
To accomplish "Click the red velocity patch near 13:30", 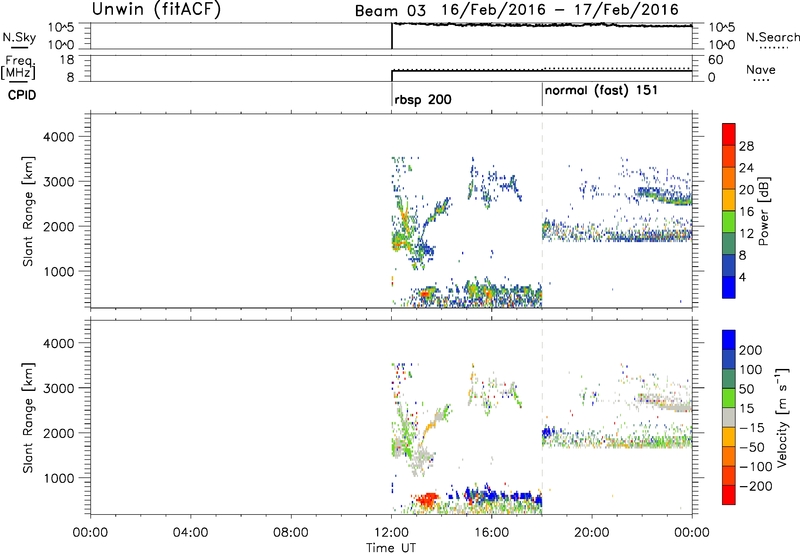I will [x=426, y=499].
